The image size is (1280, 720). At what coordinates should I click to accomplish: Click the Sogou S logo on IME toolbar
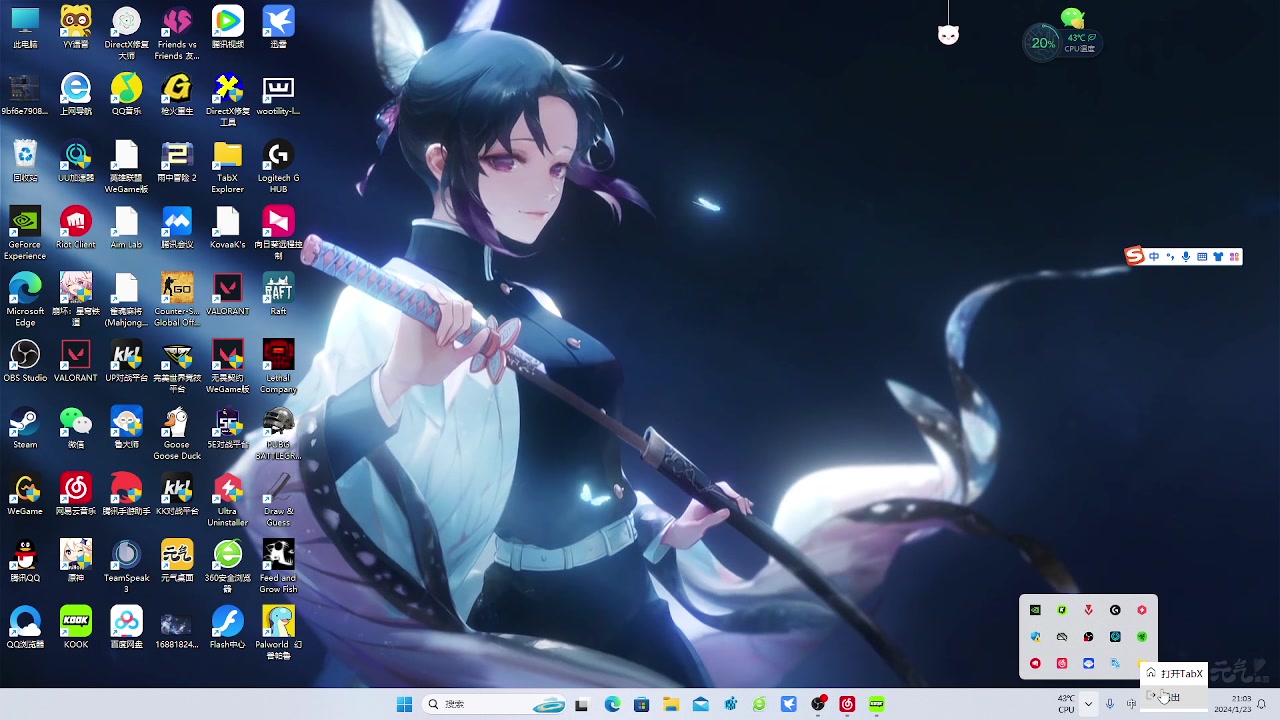pyautogui.click(x=1134, y=256)
